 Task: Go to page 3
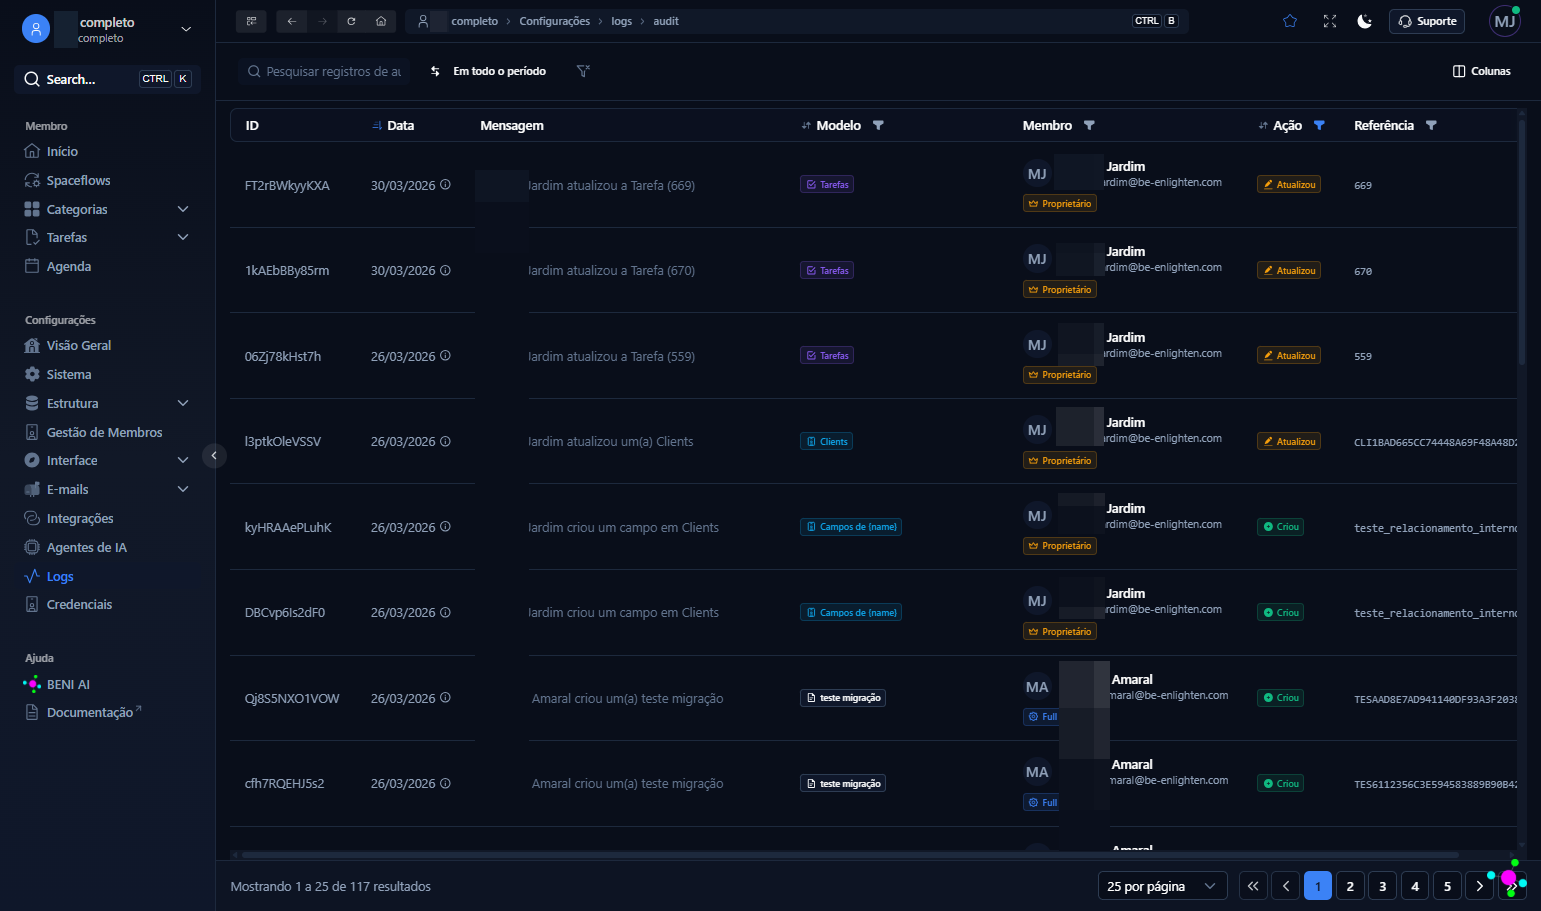1383,886
